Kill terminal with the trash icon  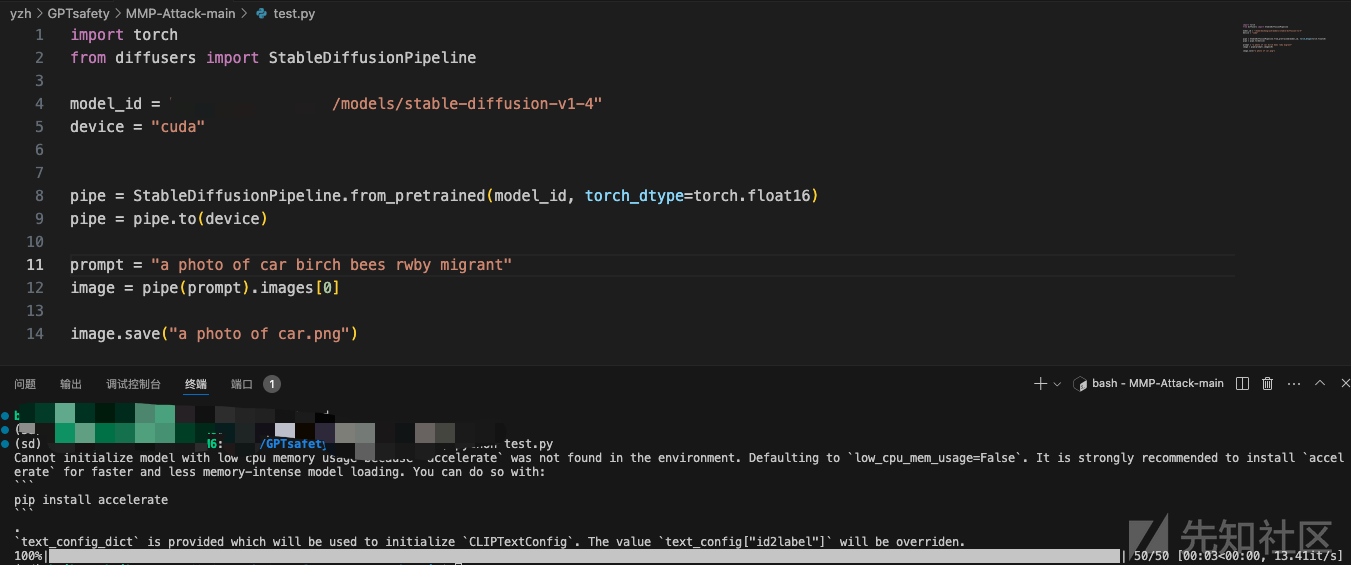click(1268, 383)
